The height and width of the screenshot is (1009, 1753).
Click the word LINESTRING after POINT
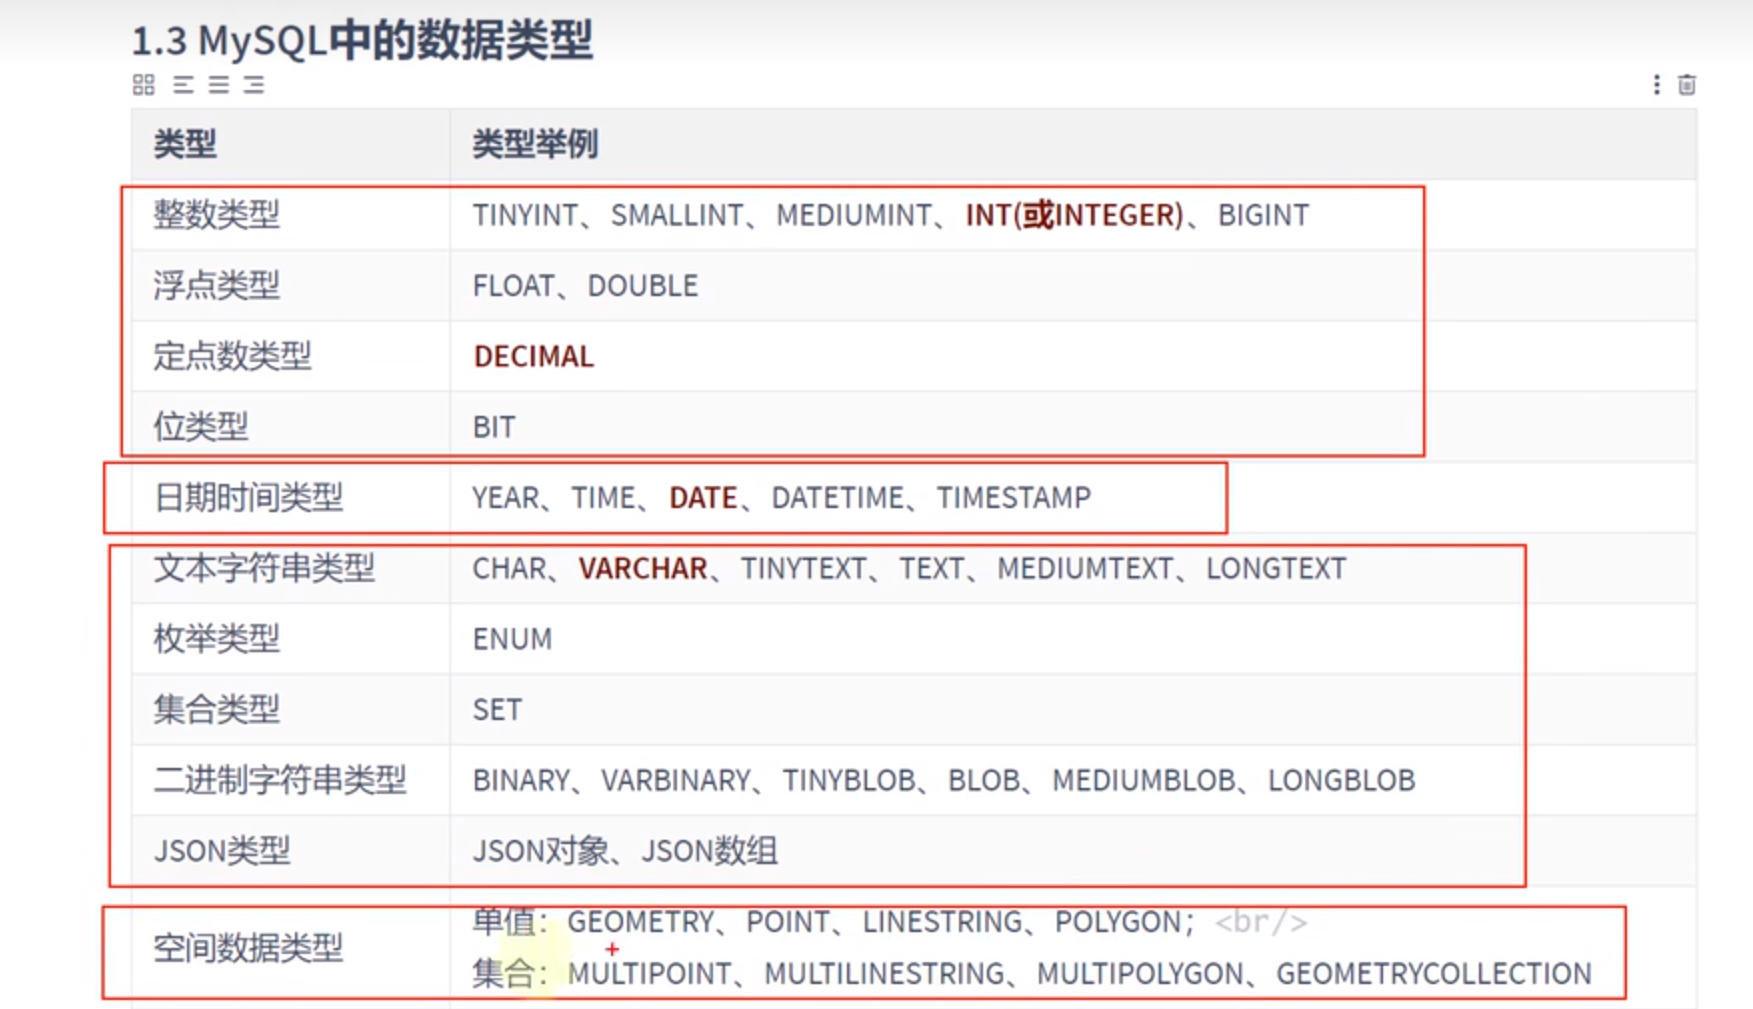(x=942, y=921)
